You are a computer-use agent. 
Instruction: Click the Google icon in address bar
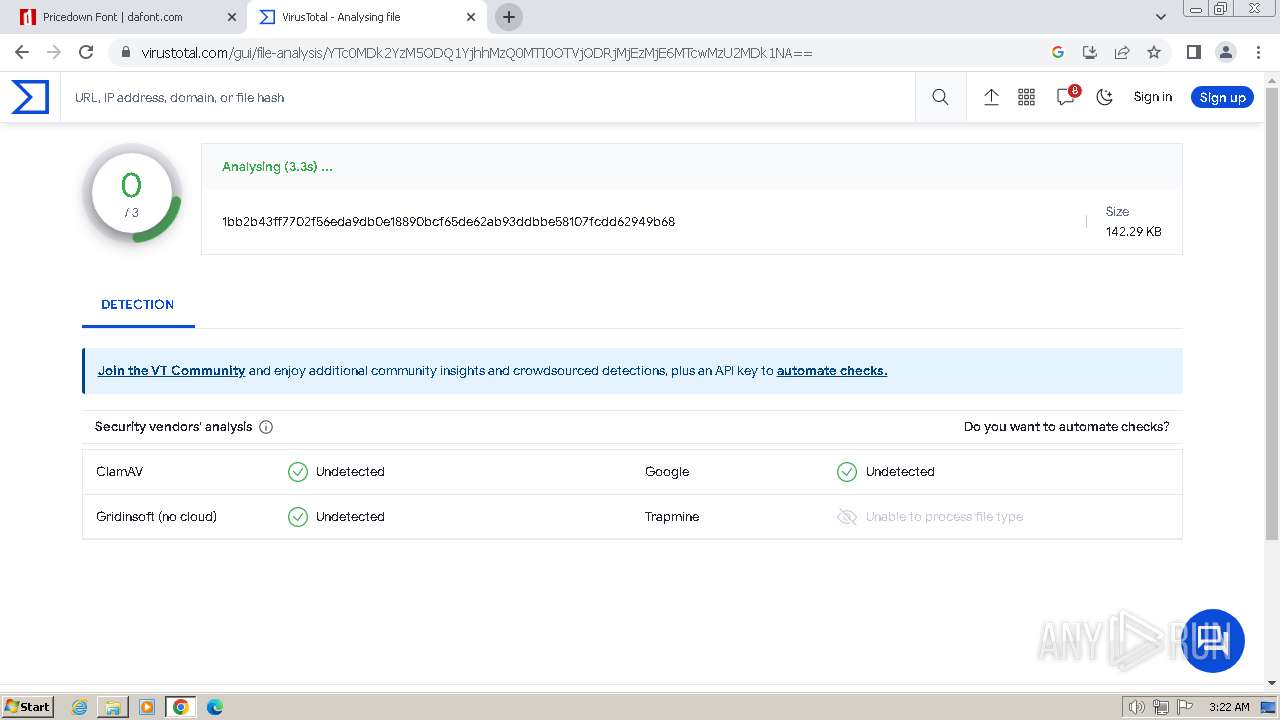tap(1058, 52)
